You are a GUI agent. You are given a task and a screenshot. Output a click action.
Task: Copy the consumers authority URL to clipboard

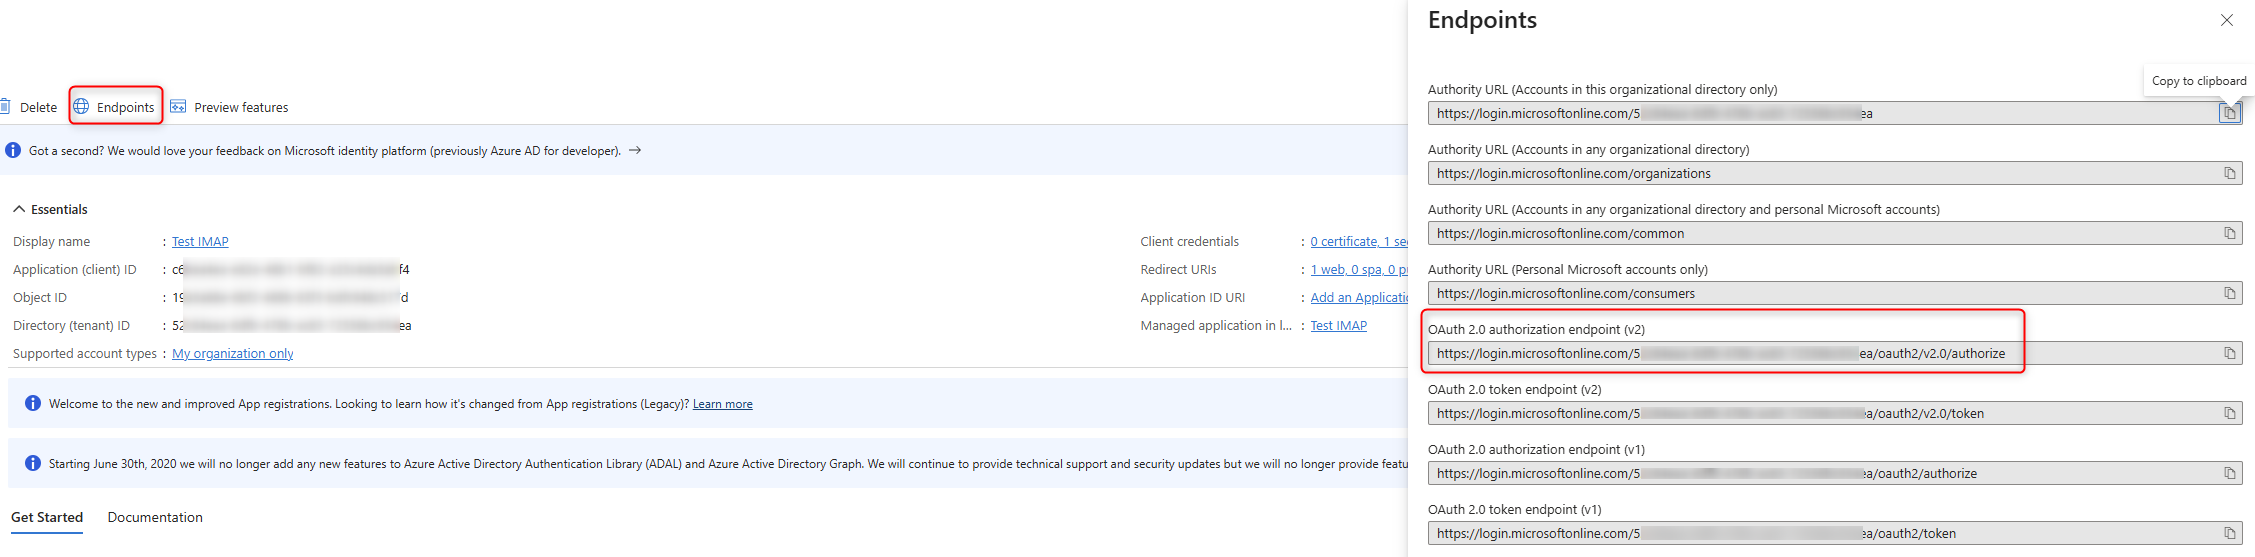(2229, 293)
